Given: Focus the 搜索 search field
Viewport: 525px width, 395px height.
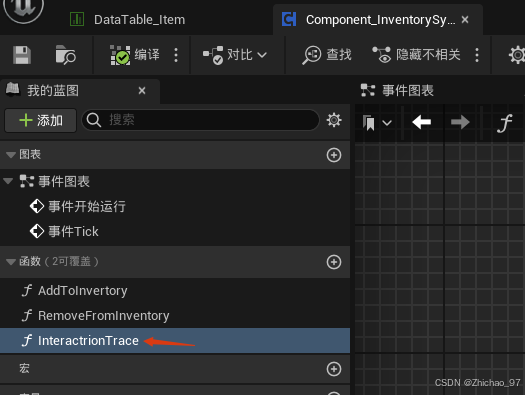Looking at the screenshot, I should 200,120.
